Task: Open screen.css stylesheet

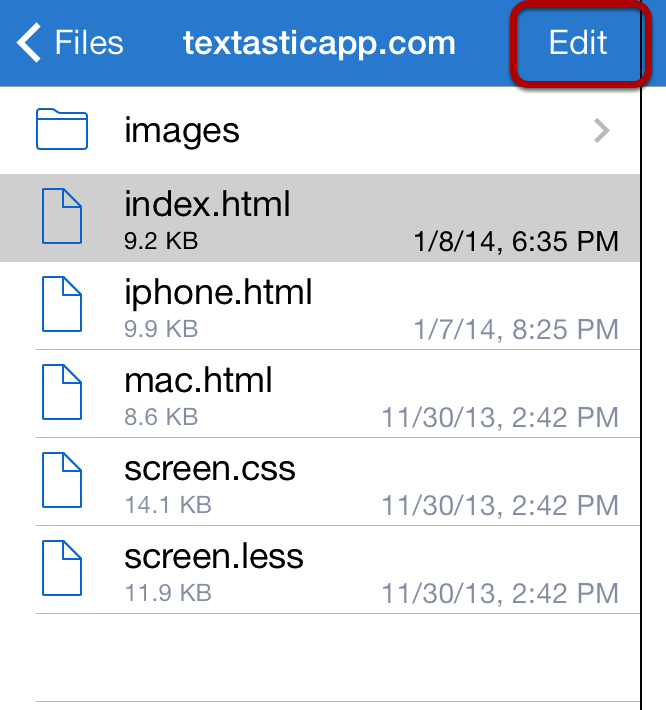Action: (x=320, y=481)
